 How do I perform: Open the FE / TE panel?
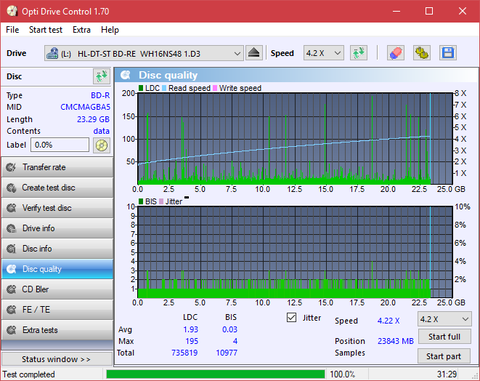click(x=57, y=310)
